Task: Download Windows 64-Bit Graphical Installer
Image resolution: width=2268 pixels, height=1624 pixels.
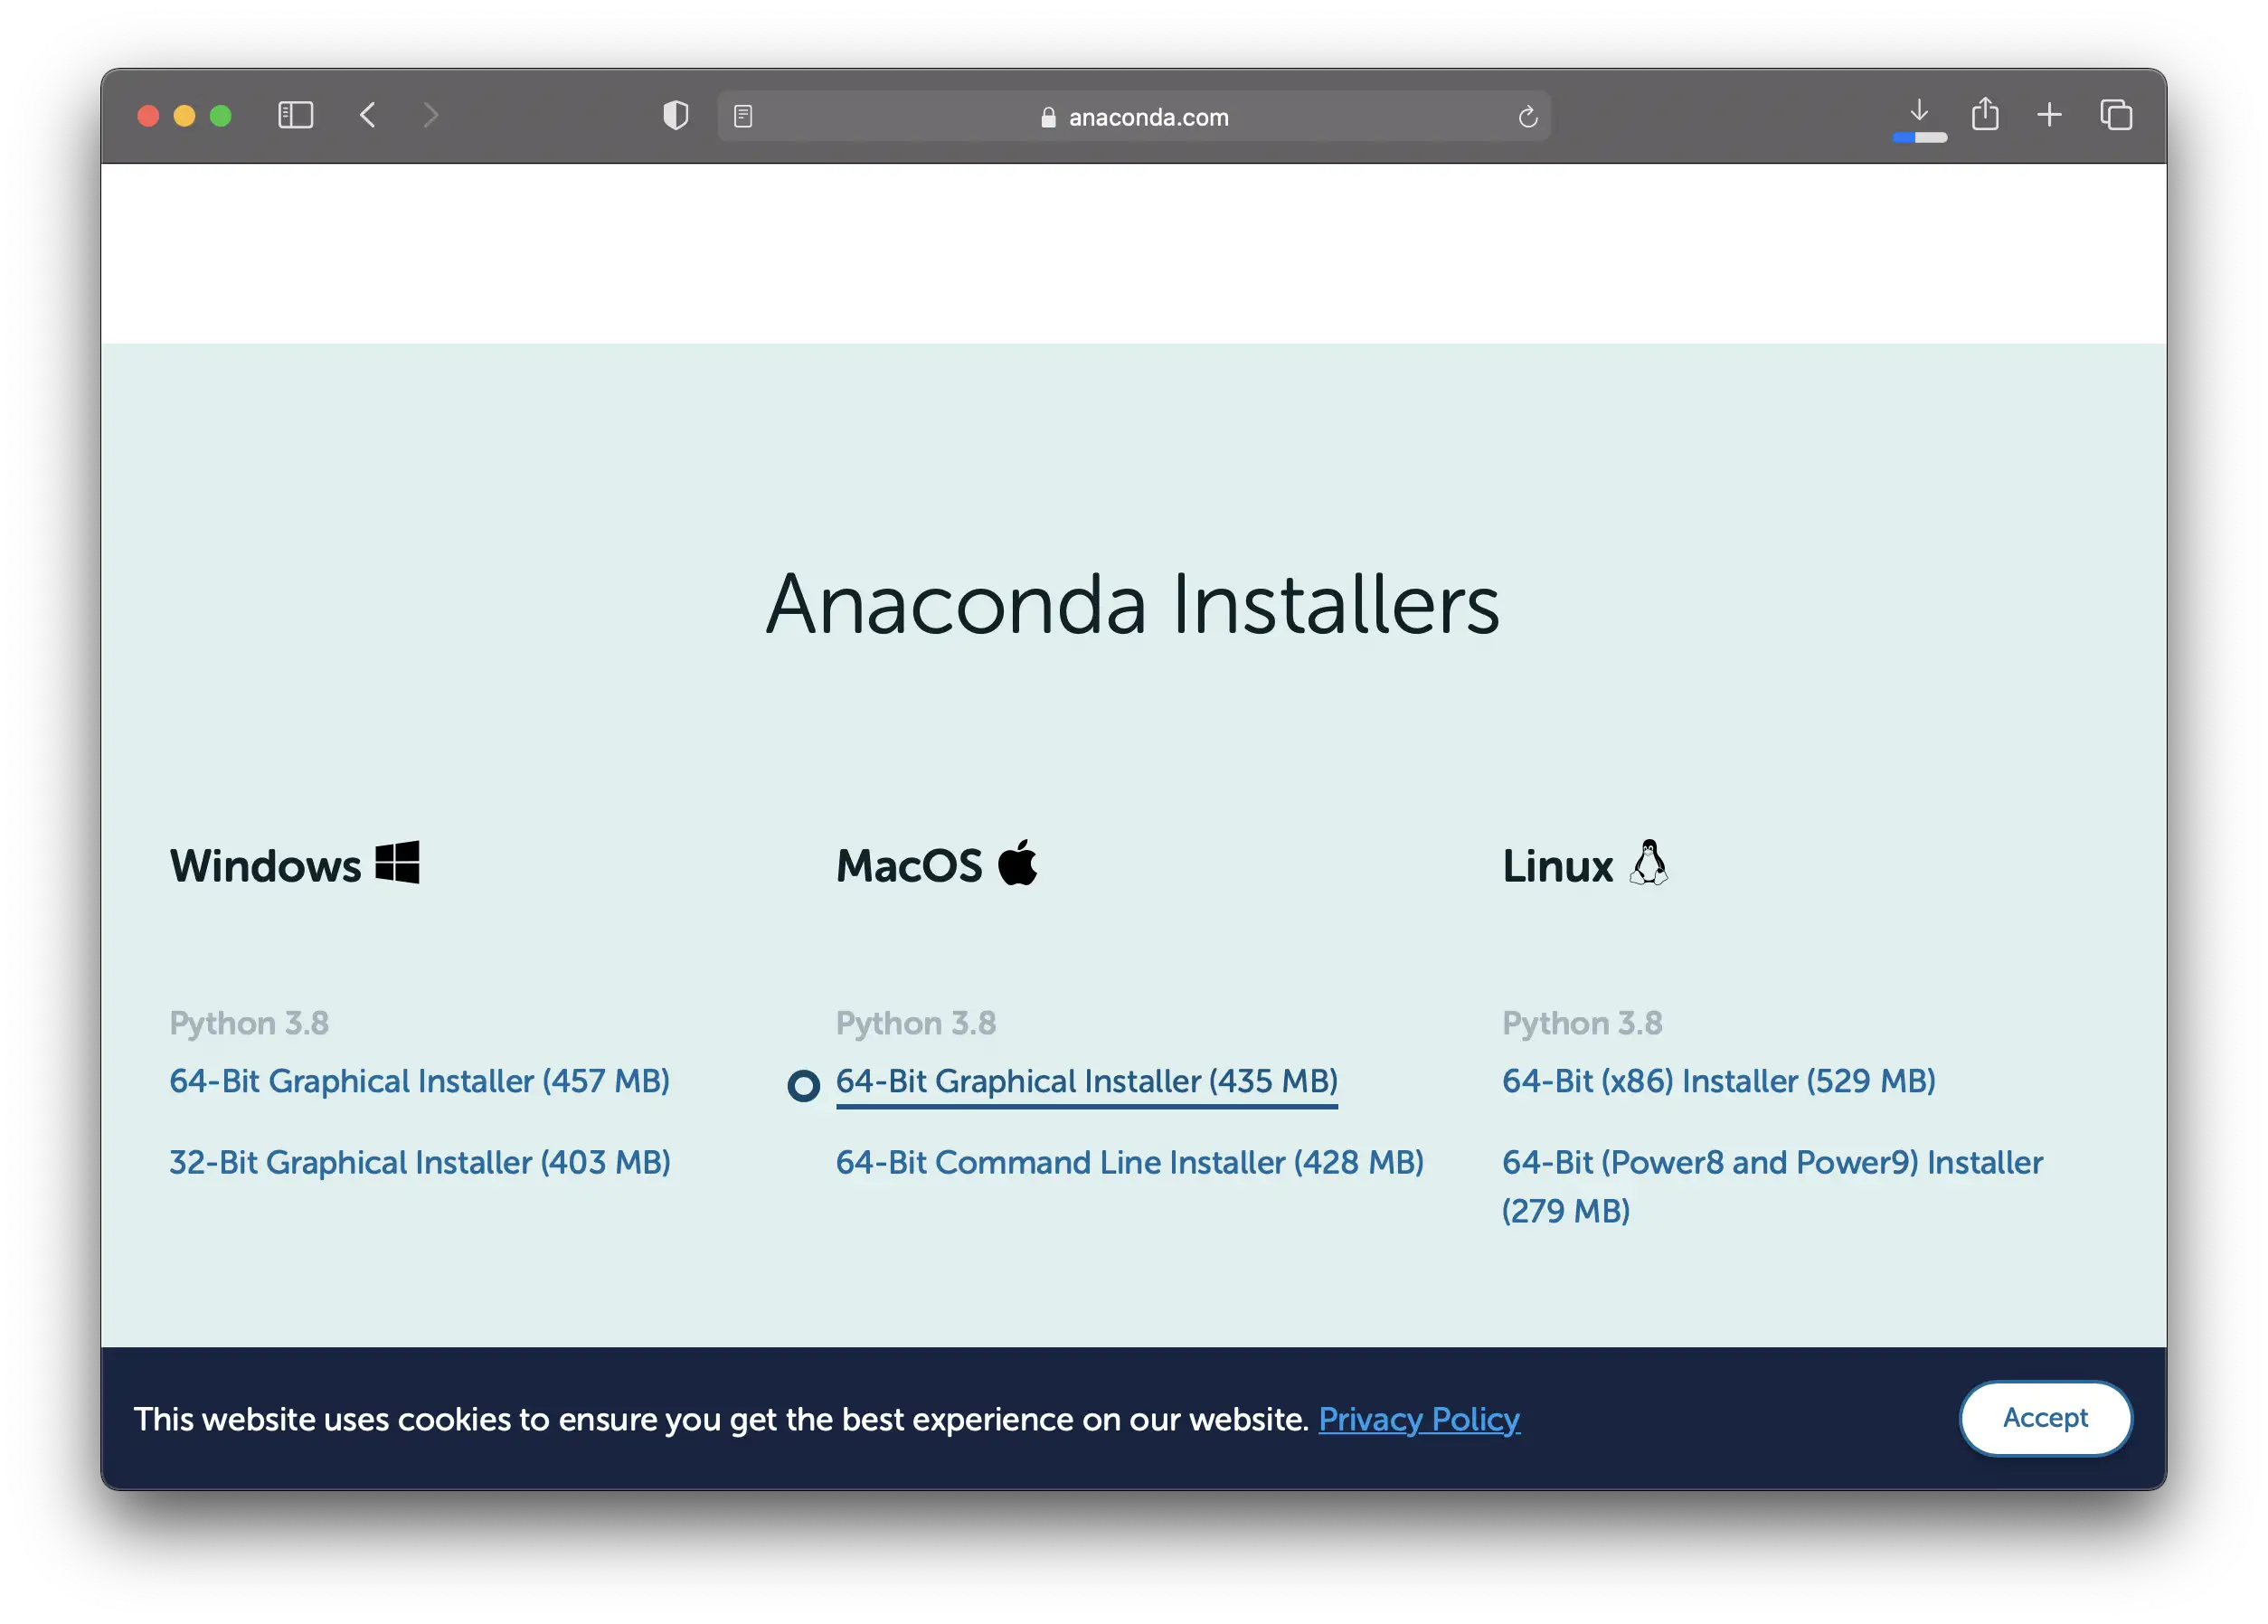Action: pyautogui.click(x=419, y=1081)
